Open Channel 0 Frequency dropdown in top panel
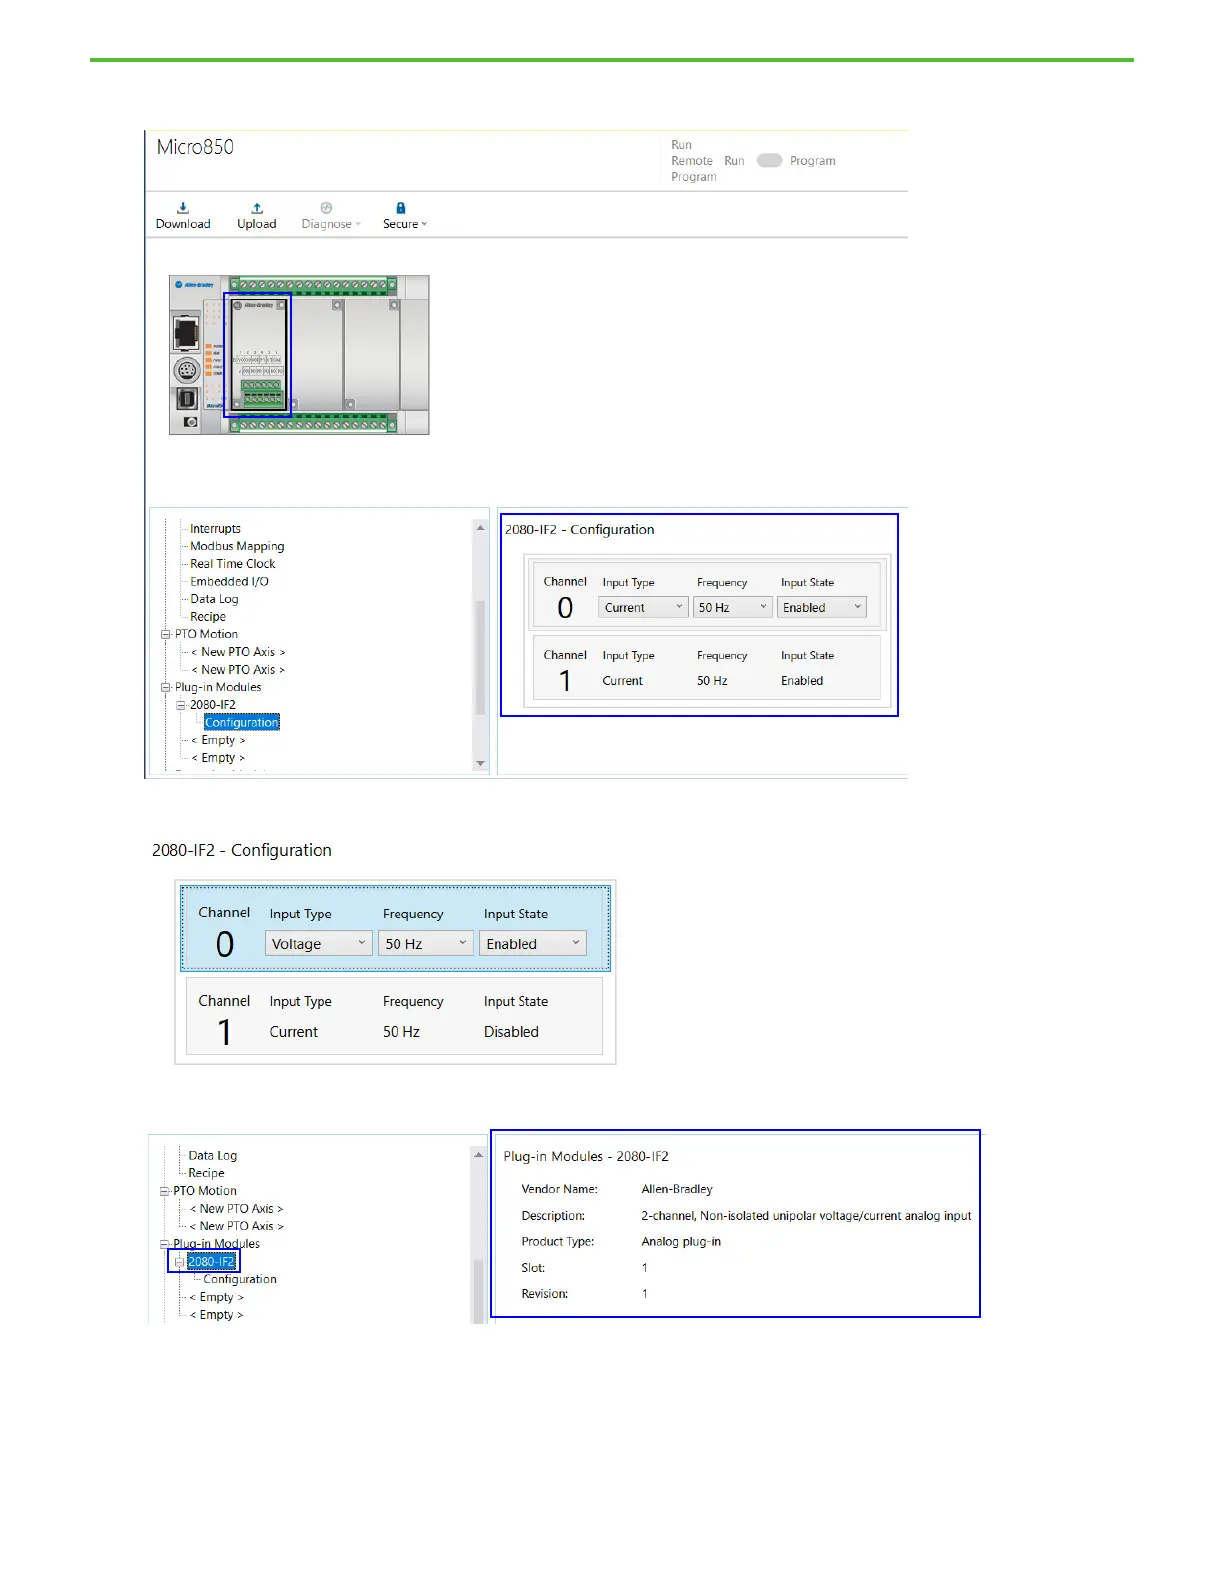 click(733, 607)
